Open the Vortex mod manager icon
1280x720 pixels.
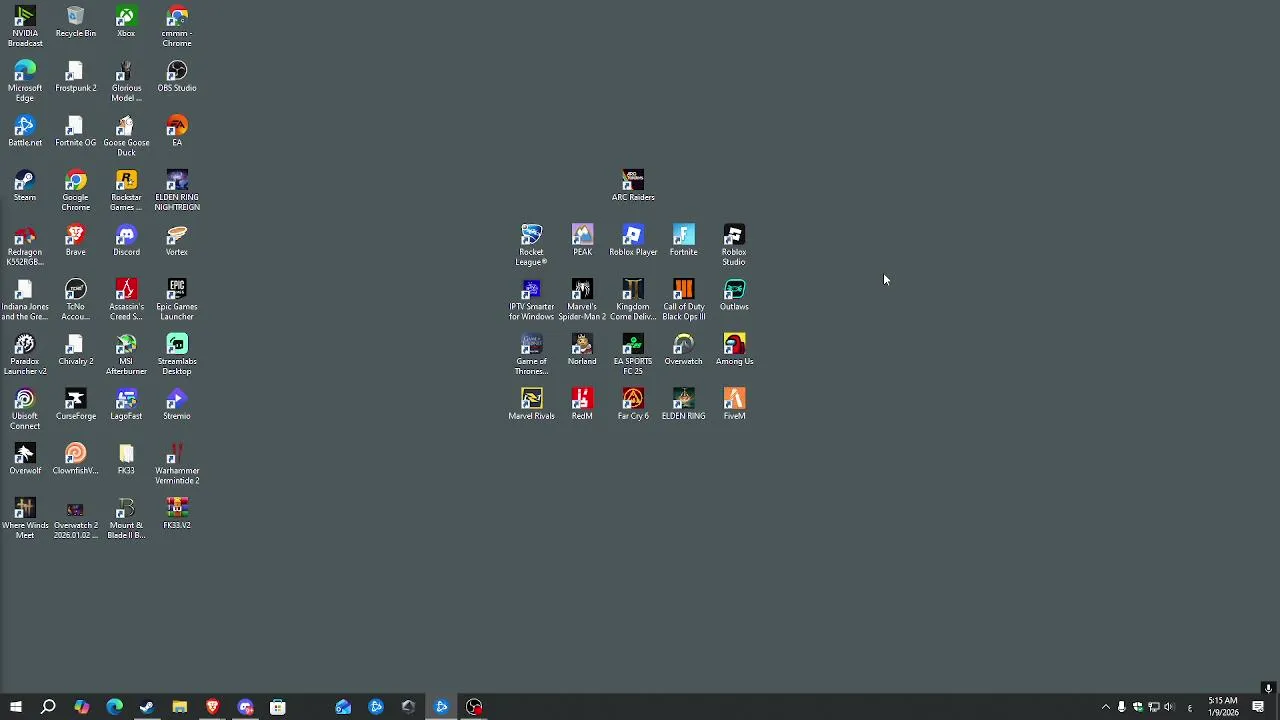[x=177, y=241]
